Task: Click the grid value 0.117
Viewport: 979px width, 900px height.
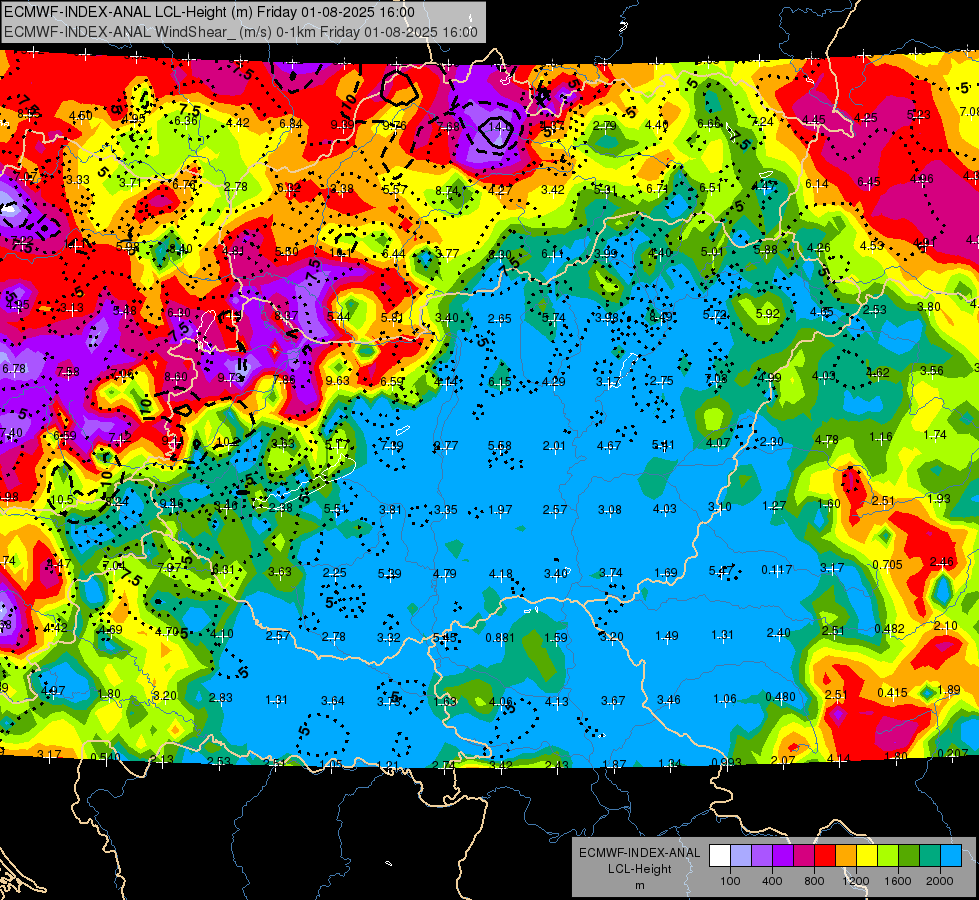Action: coord(777,570)
